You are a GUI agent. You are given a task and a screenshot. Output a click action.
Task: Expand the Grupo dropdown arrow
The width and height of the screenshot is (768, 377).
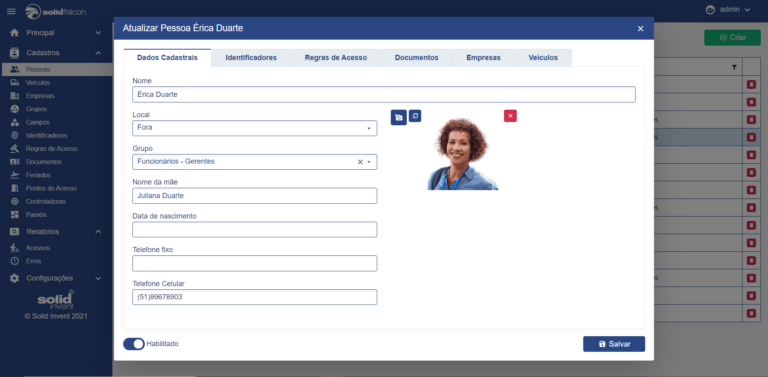pos(369,162)
